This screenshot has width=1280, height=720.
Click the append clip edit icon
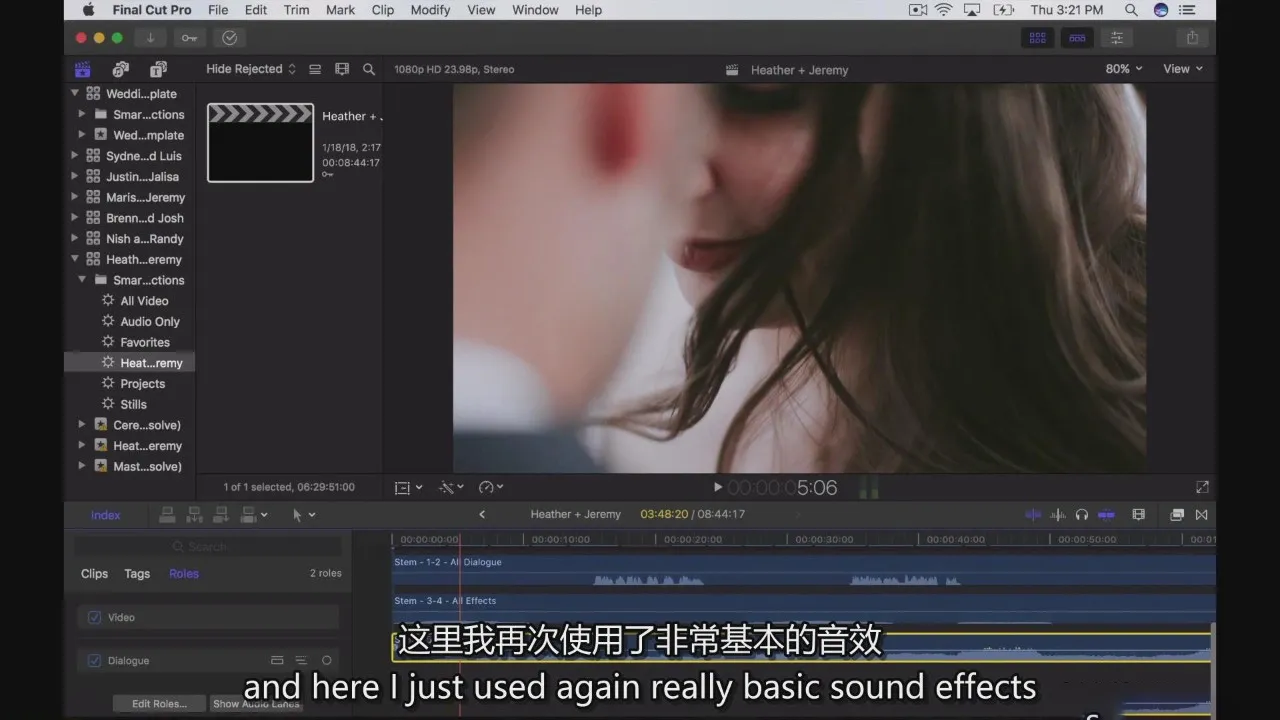pyautogui.click(x=220, y=514)
